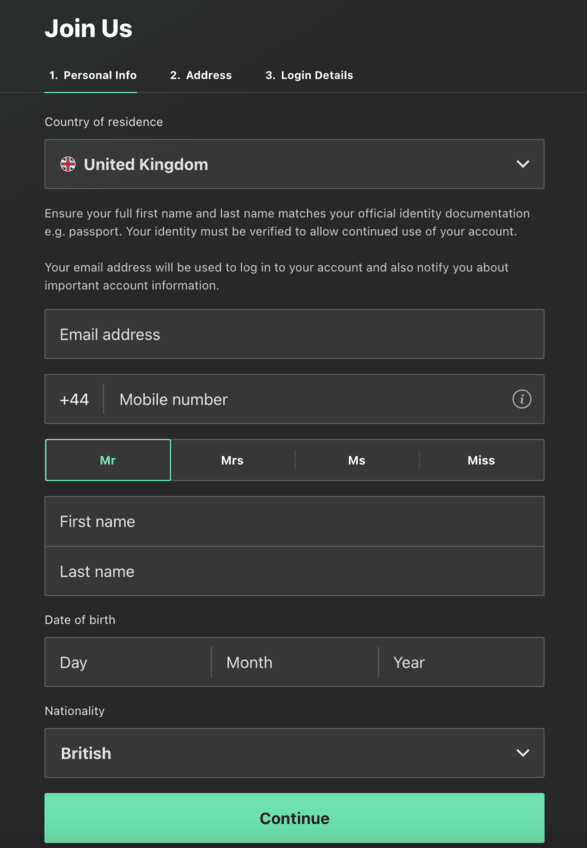
Task: Select the Miss title option
Action: [x=481, y=460]
